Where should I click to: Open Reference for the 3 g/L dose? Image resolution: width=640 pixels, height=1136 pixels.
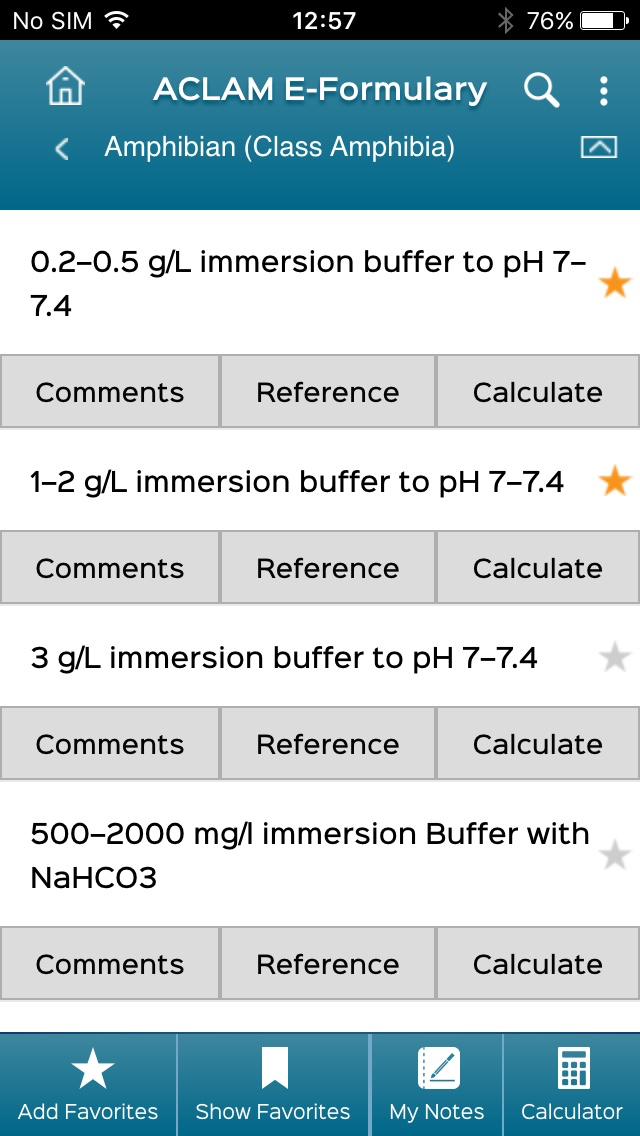click(x=328, y=744)
